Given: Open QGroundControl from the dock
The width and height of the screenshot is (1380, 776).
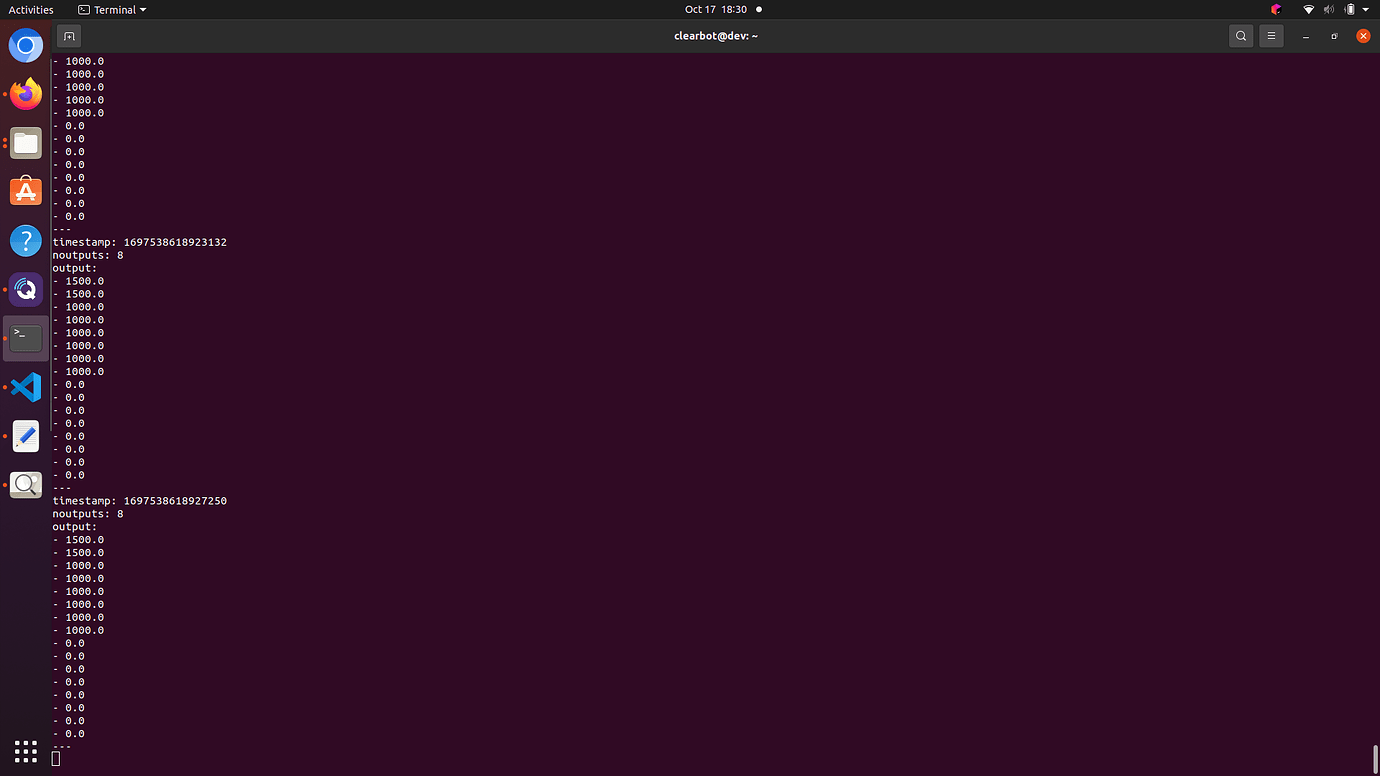Looking at the screenshot, I should point(26,289).
